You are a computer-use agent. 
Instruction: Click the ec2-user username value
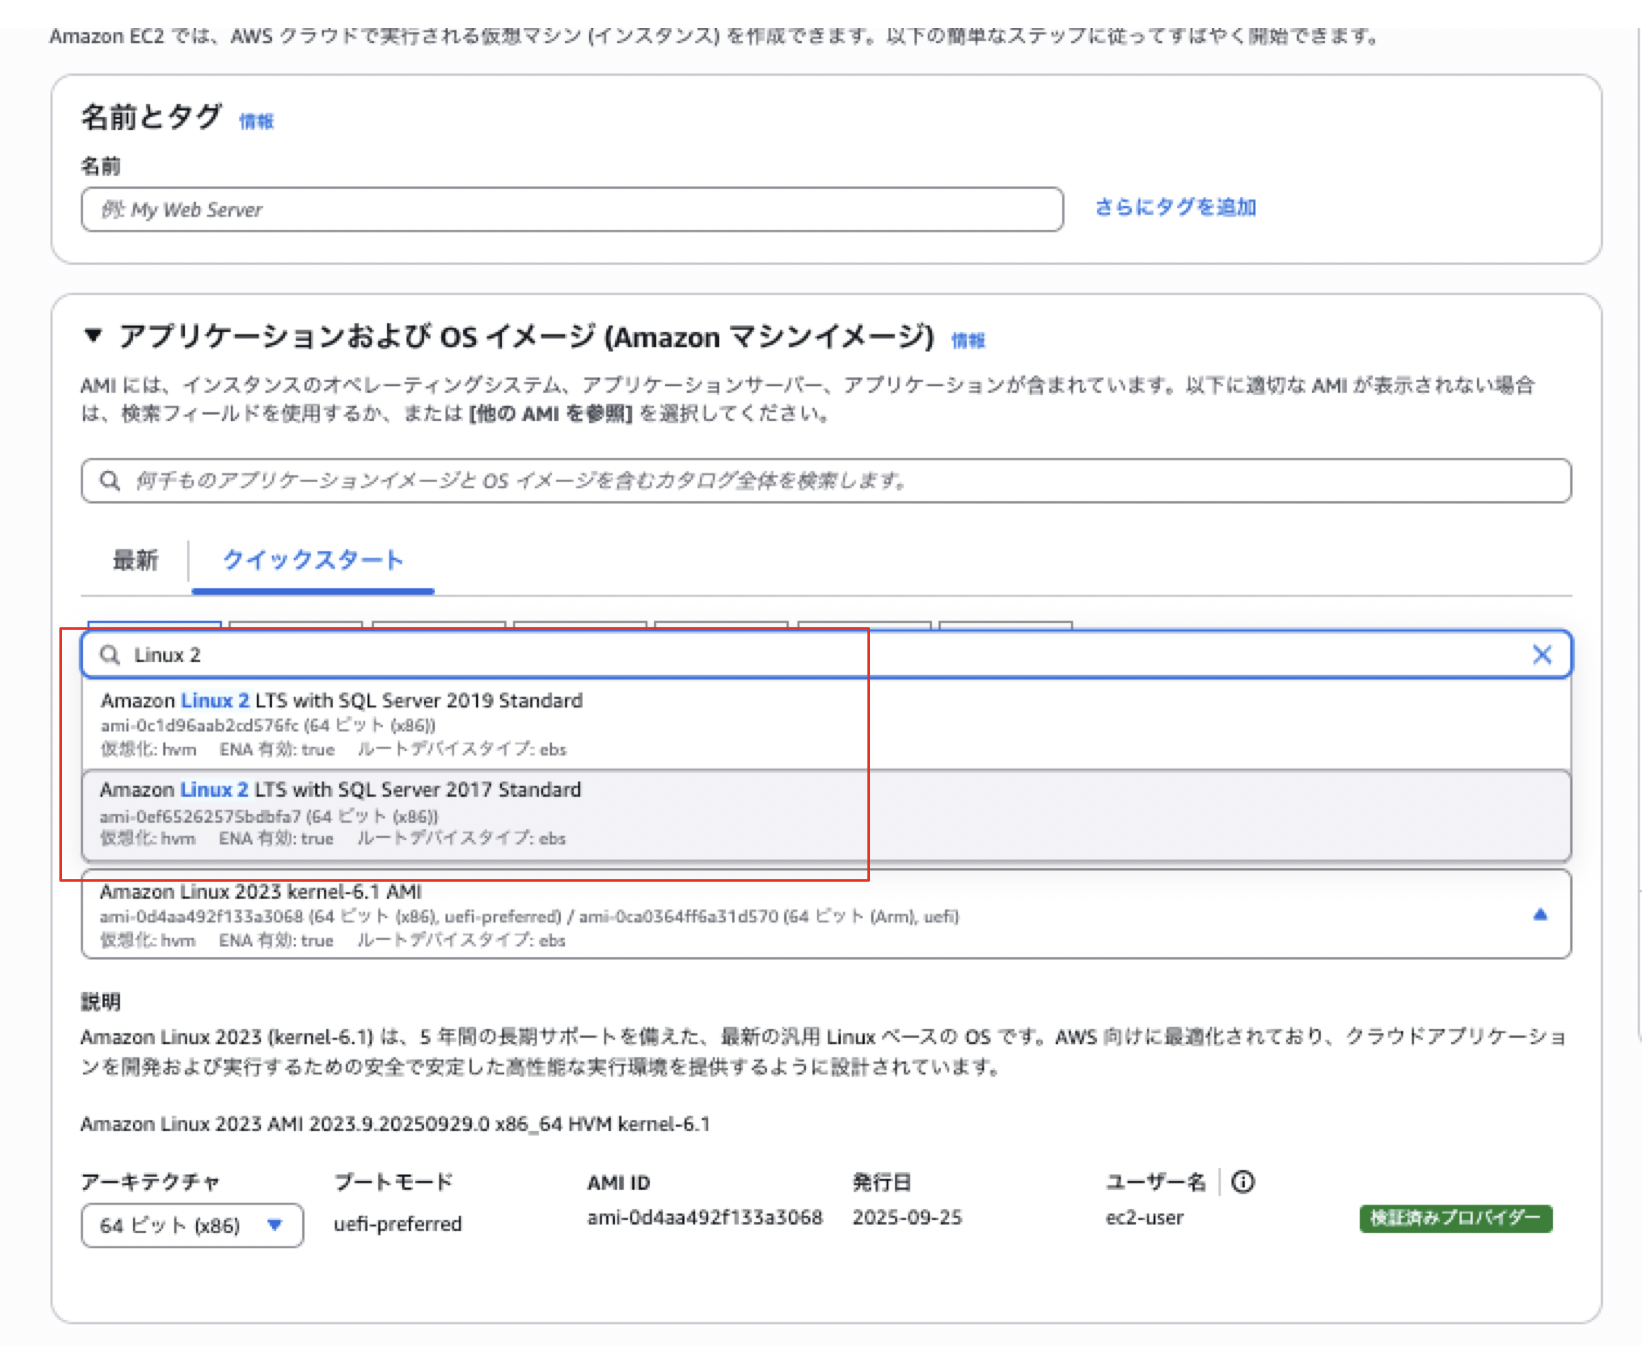click(1144, 1218)
